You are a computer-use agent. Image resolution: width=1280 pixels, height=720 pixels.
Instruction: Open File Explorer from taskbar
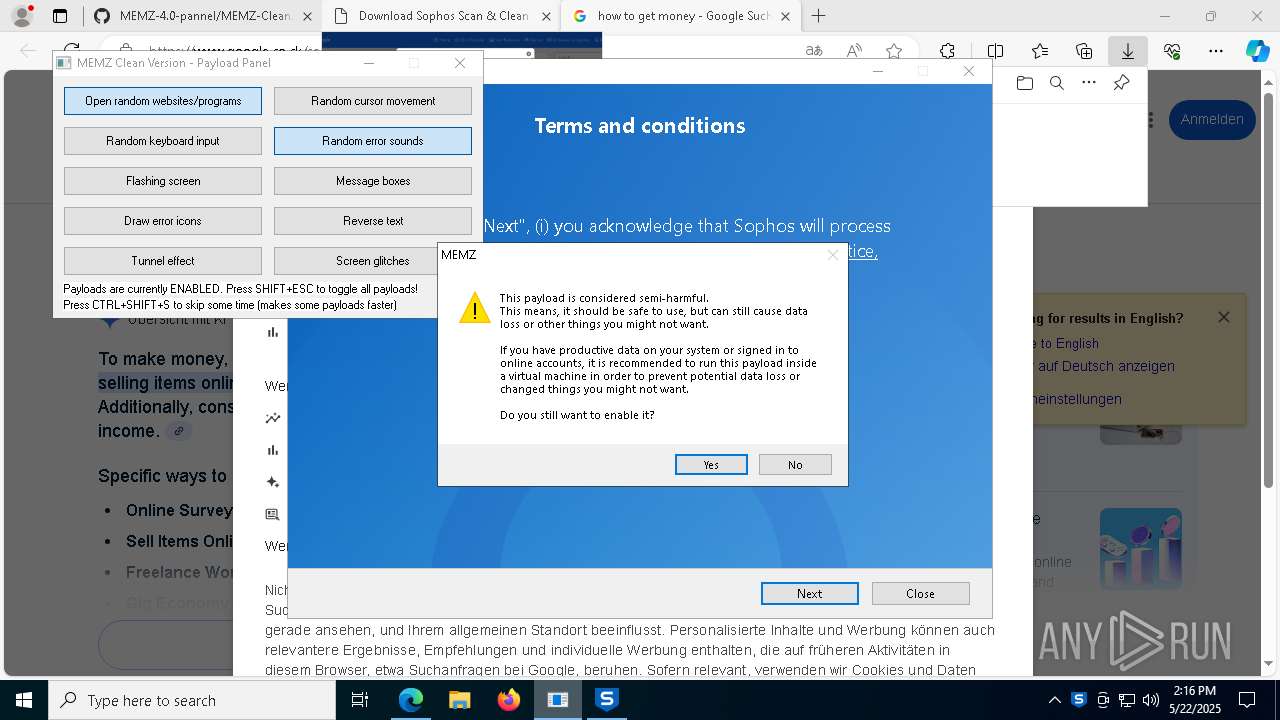pyautogui.click(x=459, y=700)
